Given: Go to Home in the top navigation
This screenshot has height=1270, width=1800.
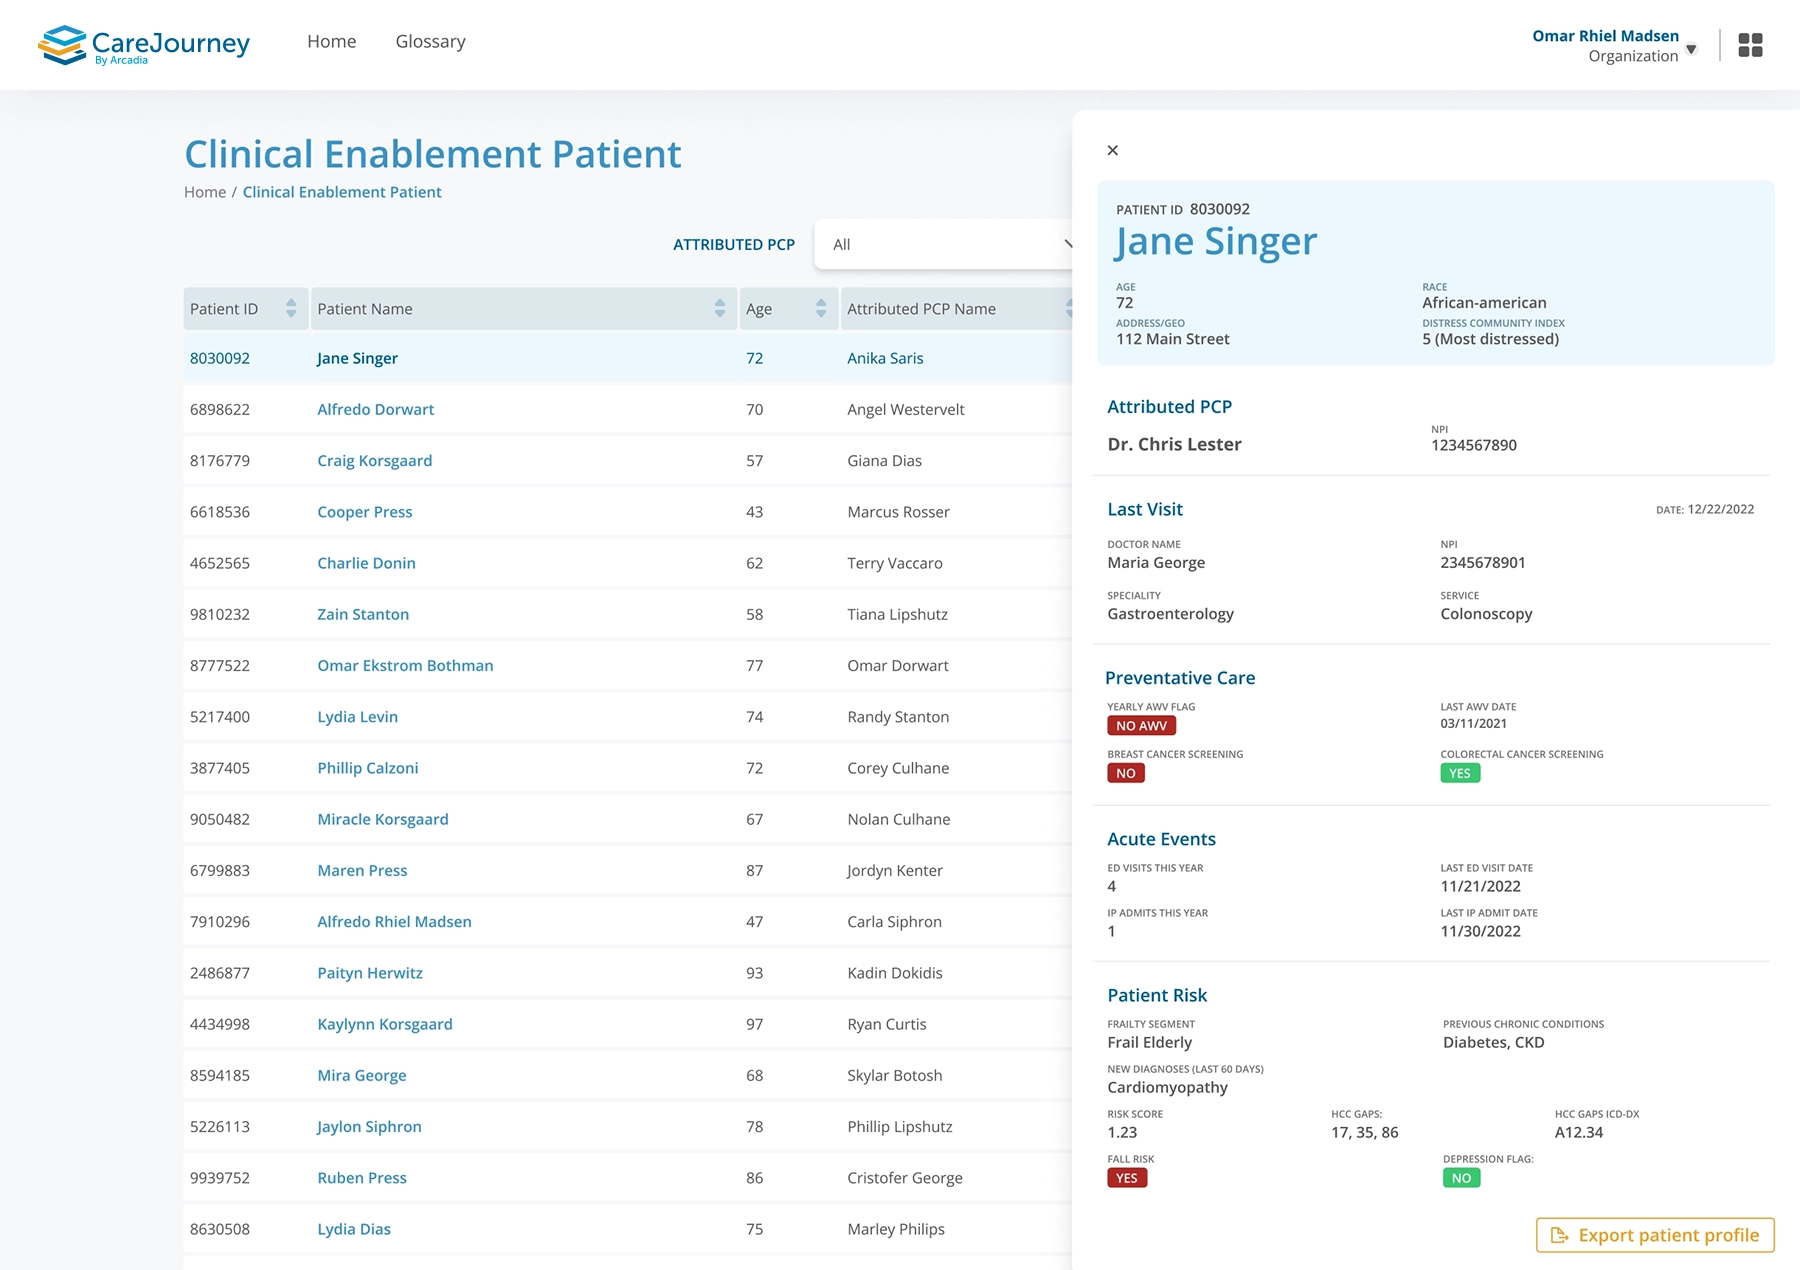Looking at the screenshot, I should (x=332, y=41).
